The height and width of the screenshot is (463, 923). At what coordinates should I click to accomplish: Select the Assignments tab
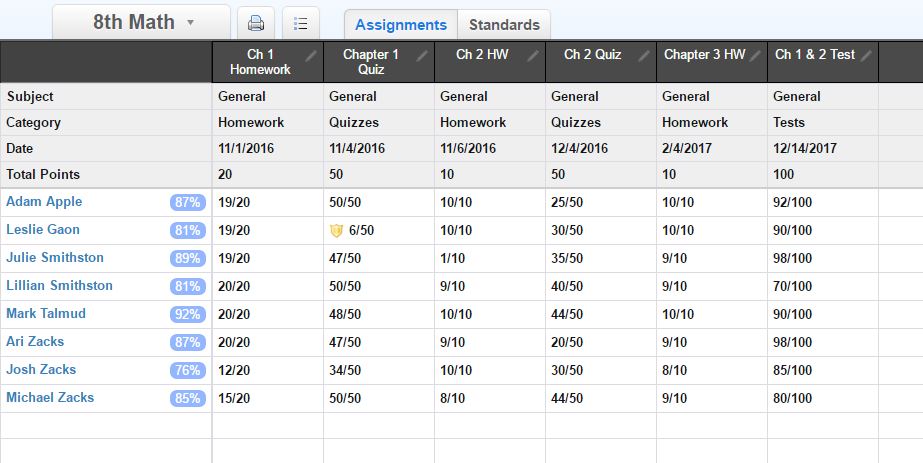click(x=401, y=25)
